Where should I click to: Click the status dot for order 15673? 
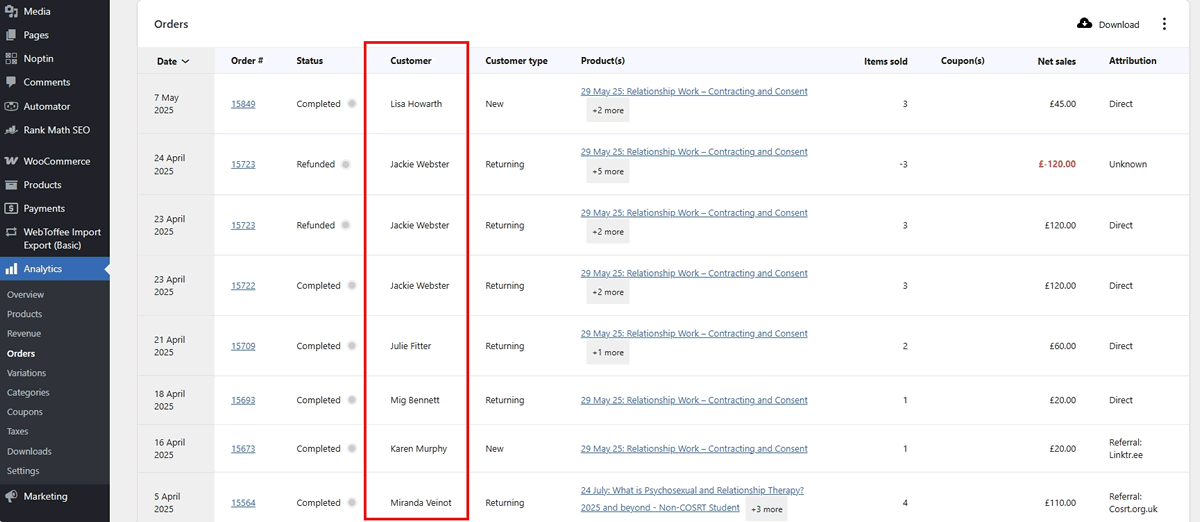pos(352,449)
